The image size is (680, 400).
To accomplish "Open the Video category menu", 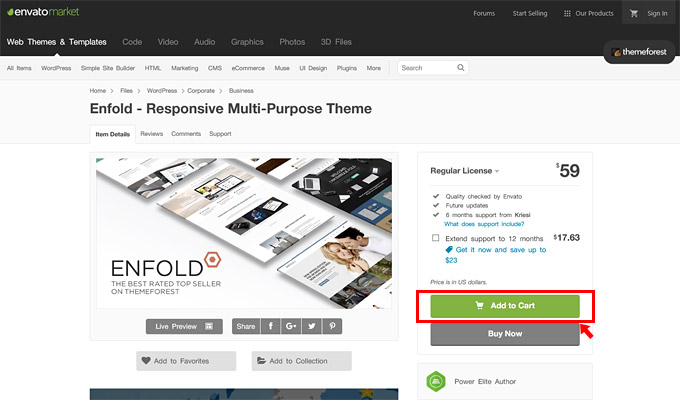I will coord(168,42).
